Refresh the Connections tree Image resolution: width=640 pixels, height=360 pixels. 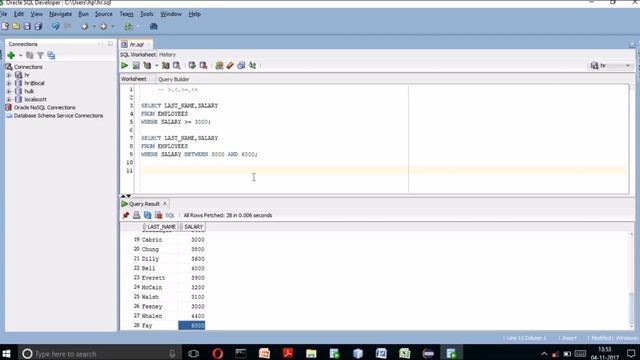point(29,56)
